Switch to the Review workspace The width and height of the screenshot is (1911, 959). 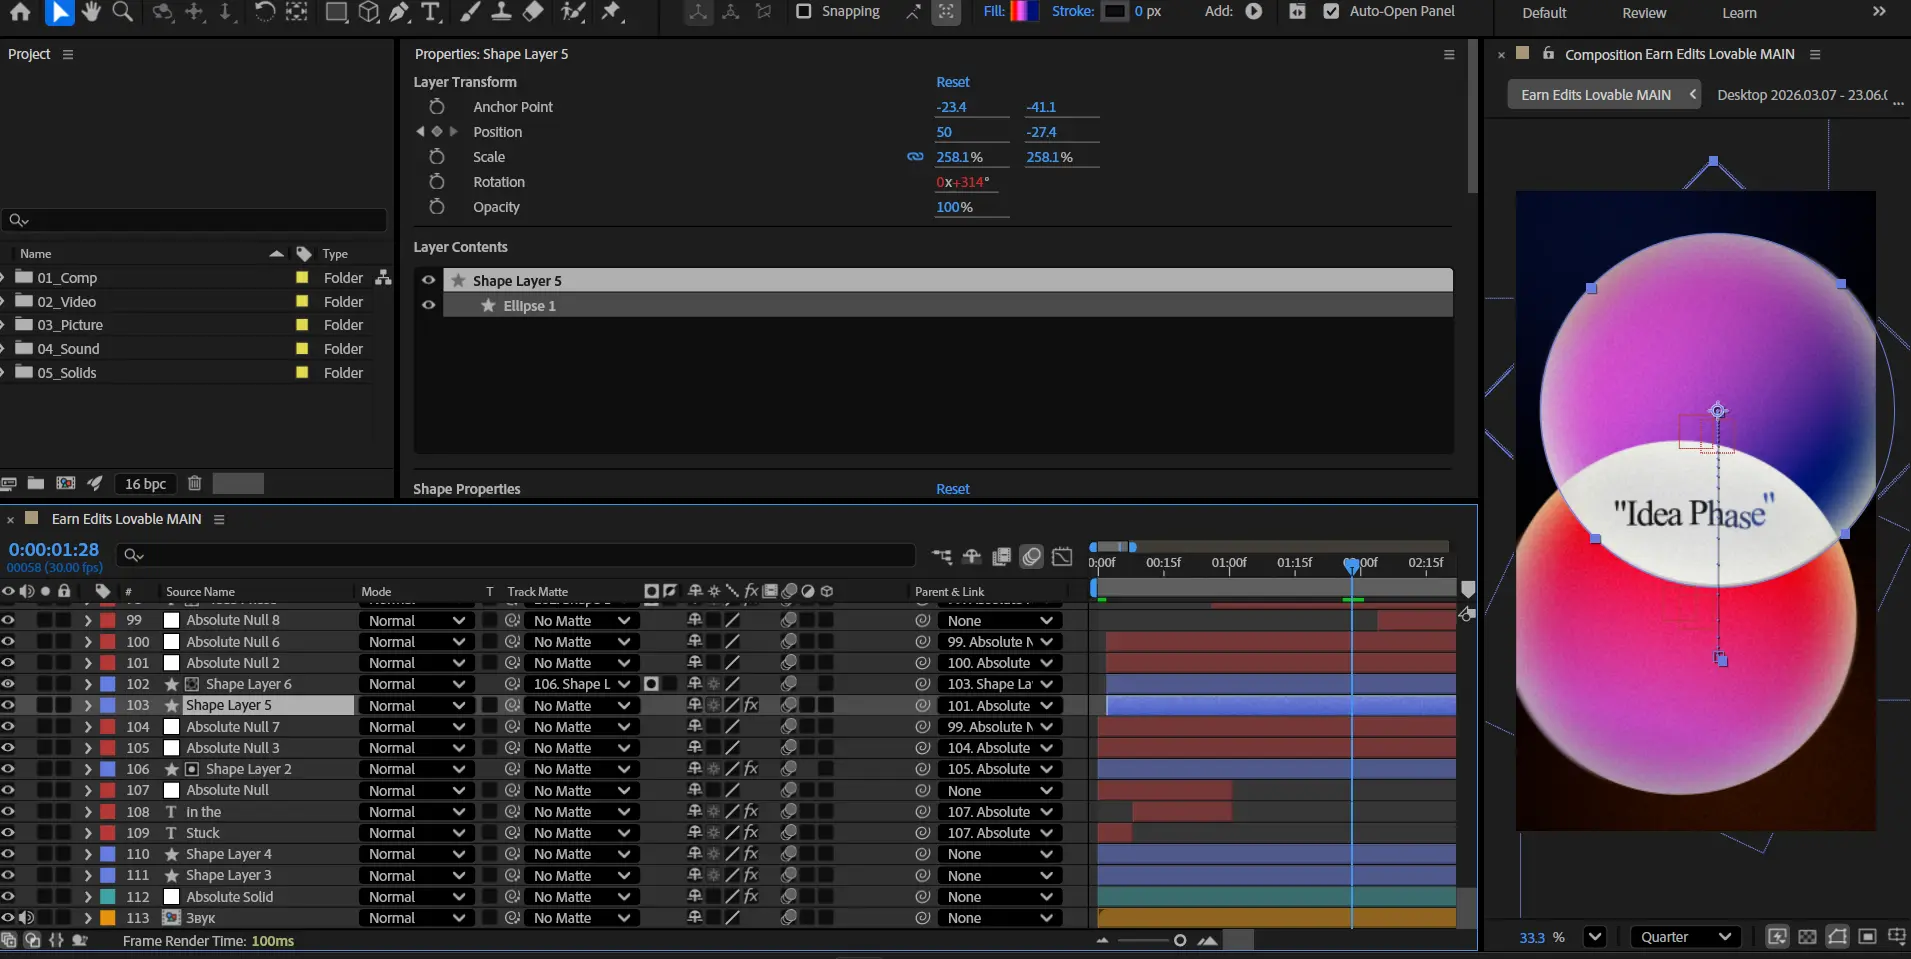tap(1644, 13)
